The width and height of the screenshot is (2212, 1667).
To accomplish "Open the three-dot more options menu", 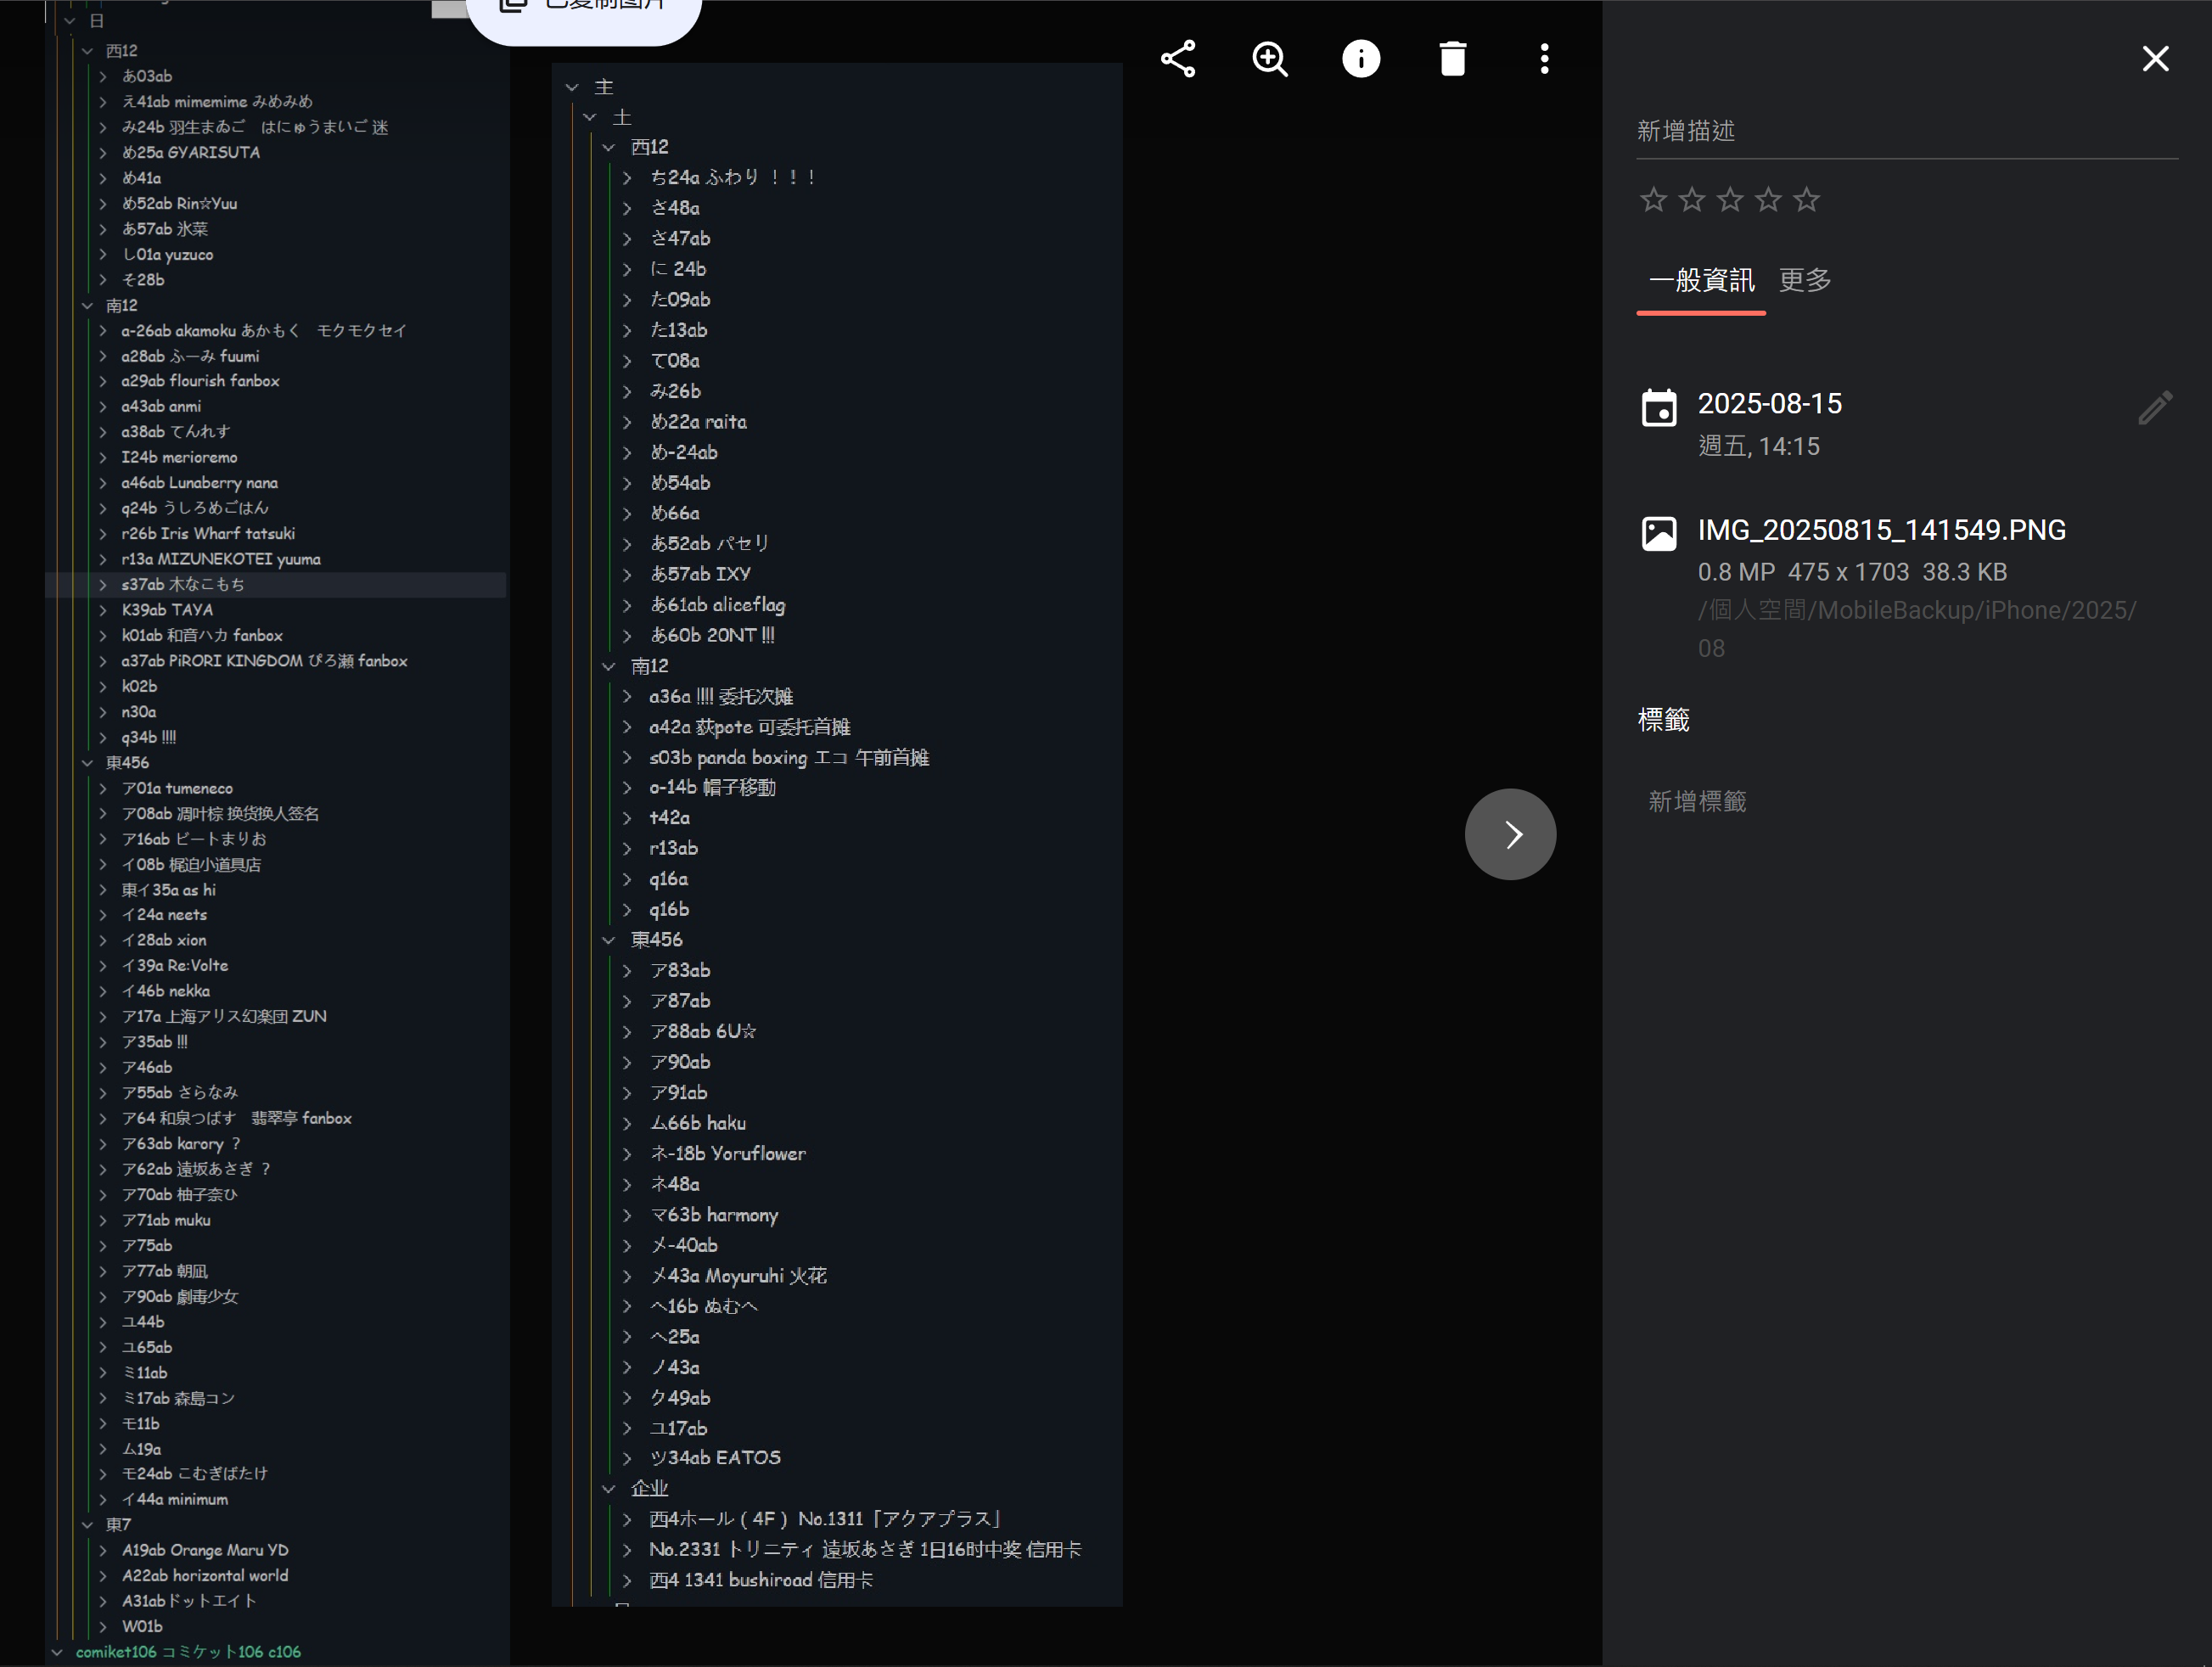I will tap(1544, 59).
